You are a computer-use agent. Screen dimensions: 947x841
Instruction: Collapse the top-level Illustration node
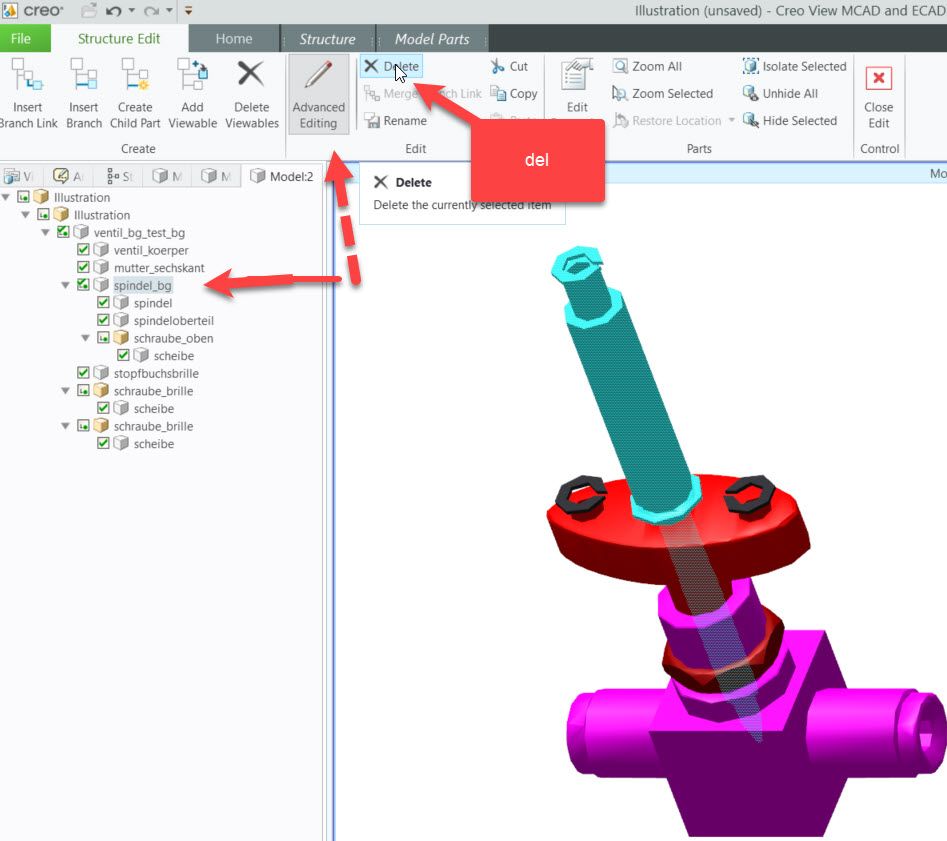[x=6, y=197]
